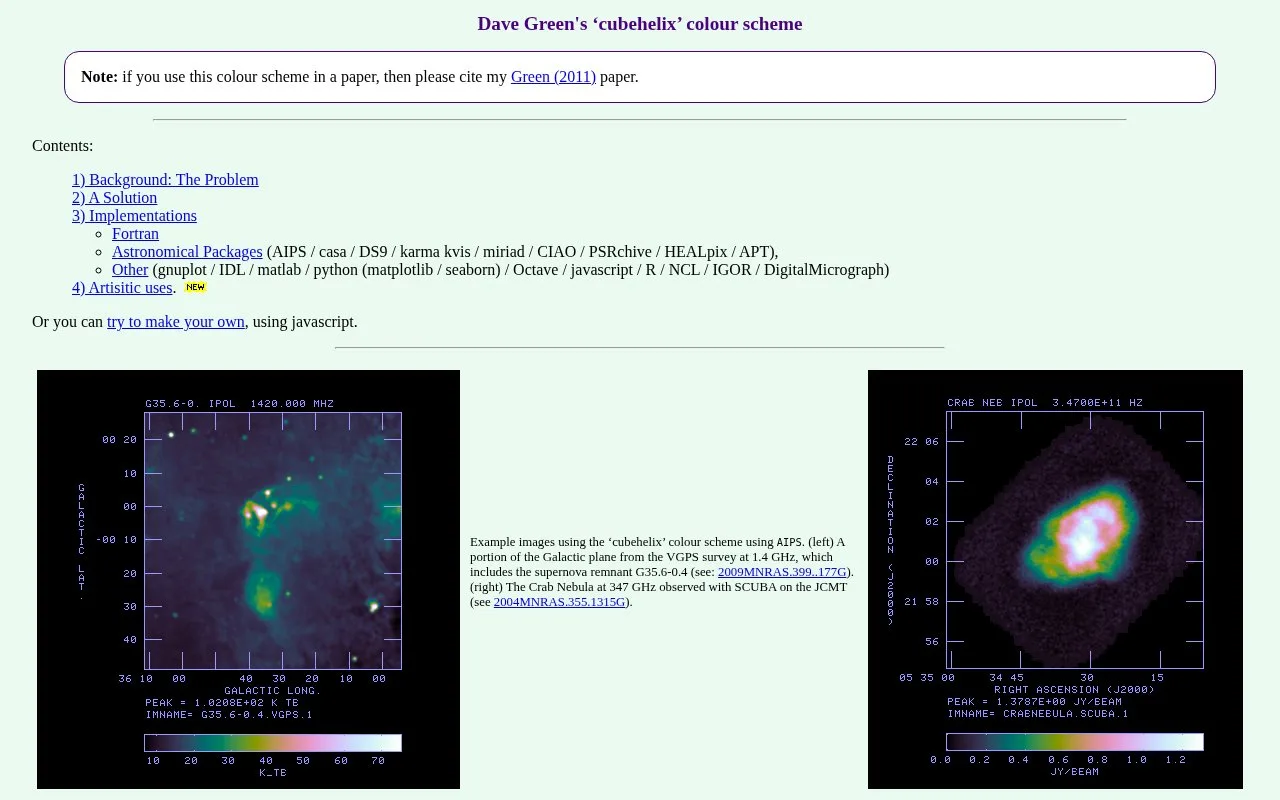Open the Implementations section link
The image size is (1280, 800).
click(134, 216)
